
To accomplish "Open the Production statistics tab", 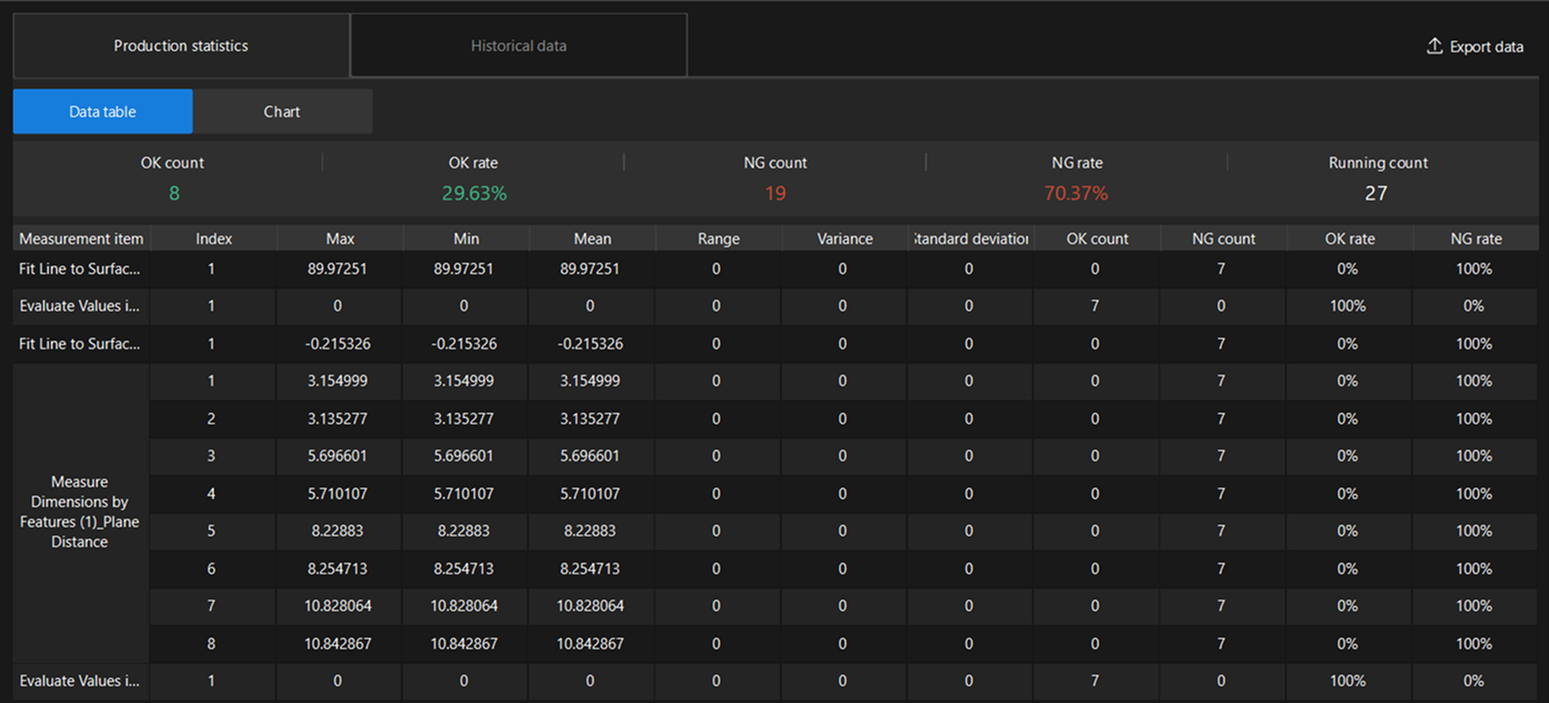I will [x=181, y=45].
